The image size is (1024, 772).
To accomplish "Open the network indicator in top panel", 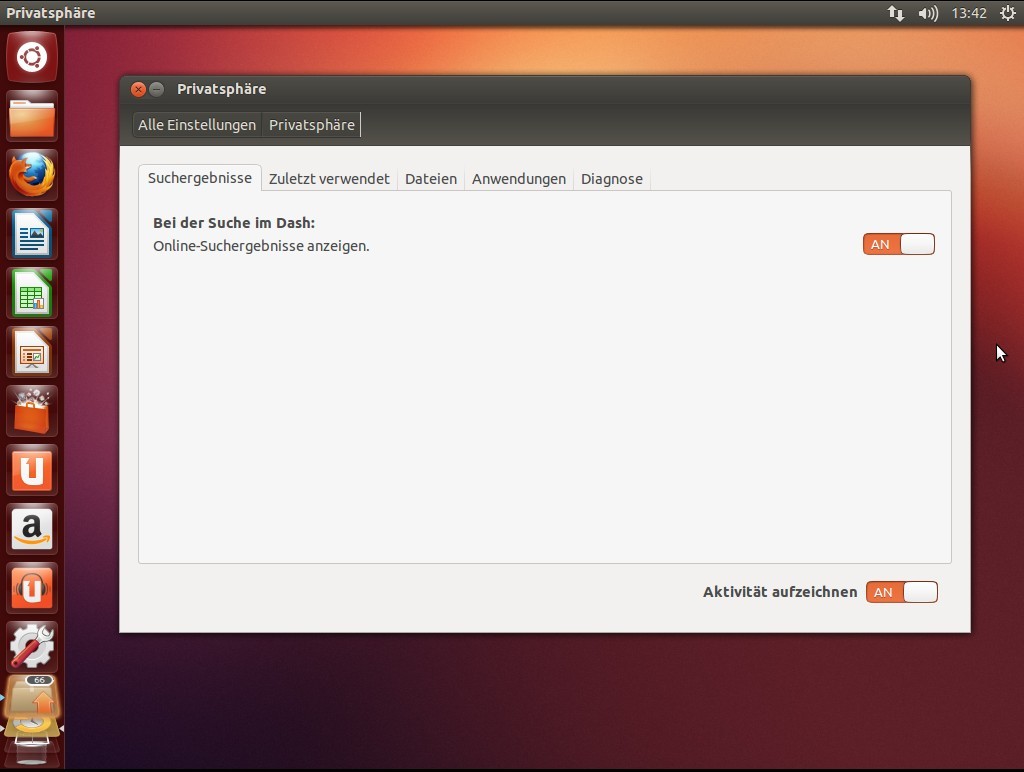I will 895,13.
